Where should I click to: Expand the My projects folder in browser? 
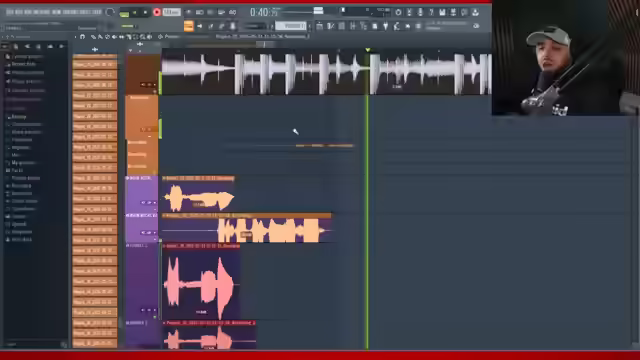click(x=21, y=162)
